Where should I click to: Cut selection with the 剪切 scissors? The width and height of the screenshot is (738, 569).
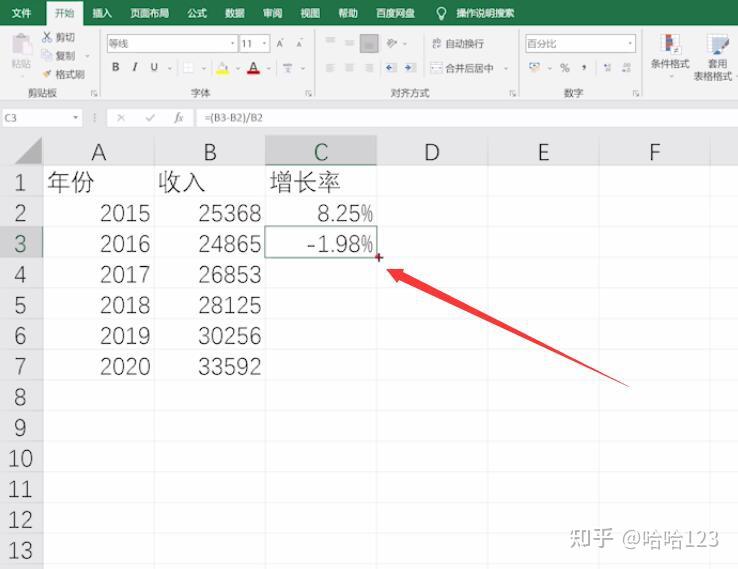(x=58, y=37)
